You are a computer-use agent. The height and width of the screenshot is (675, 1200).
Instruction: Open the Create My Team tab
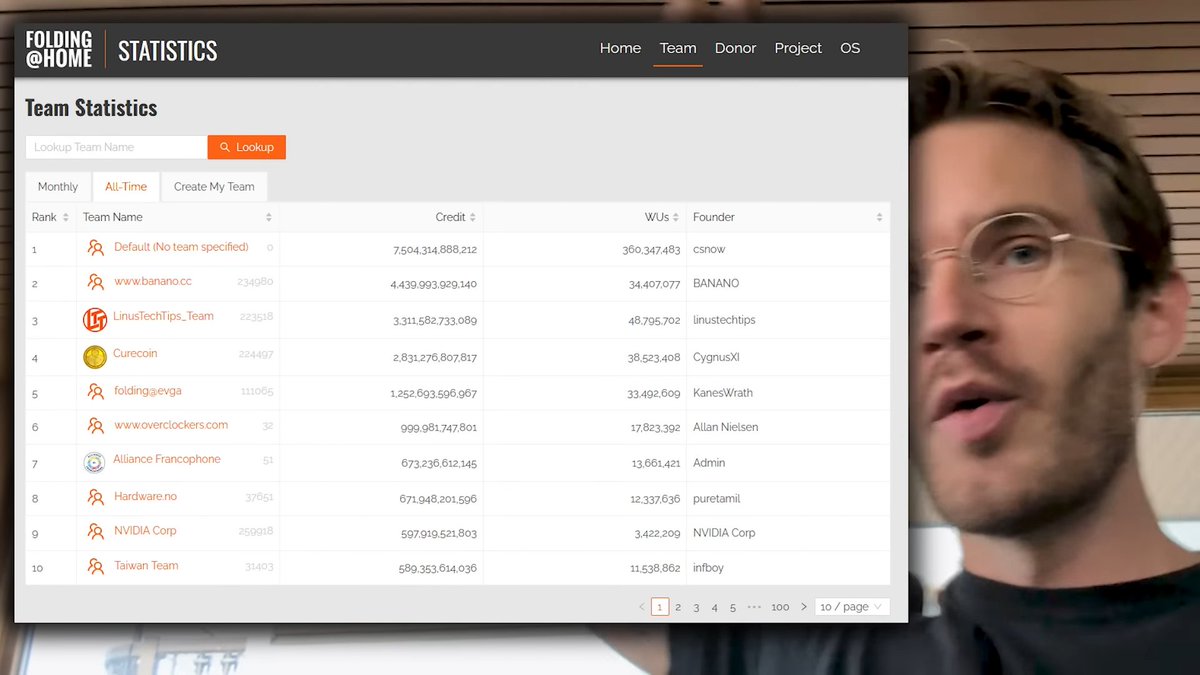[x=214, y=187]
